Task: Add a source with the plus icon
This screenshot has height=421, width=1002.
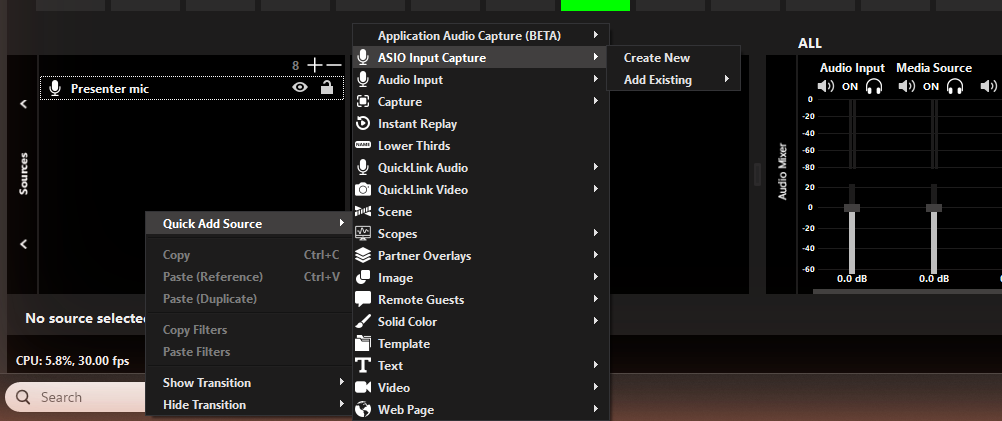Action: click(314, 65)
